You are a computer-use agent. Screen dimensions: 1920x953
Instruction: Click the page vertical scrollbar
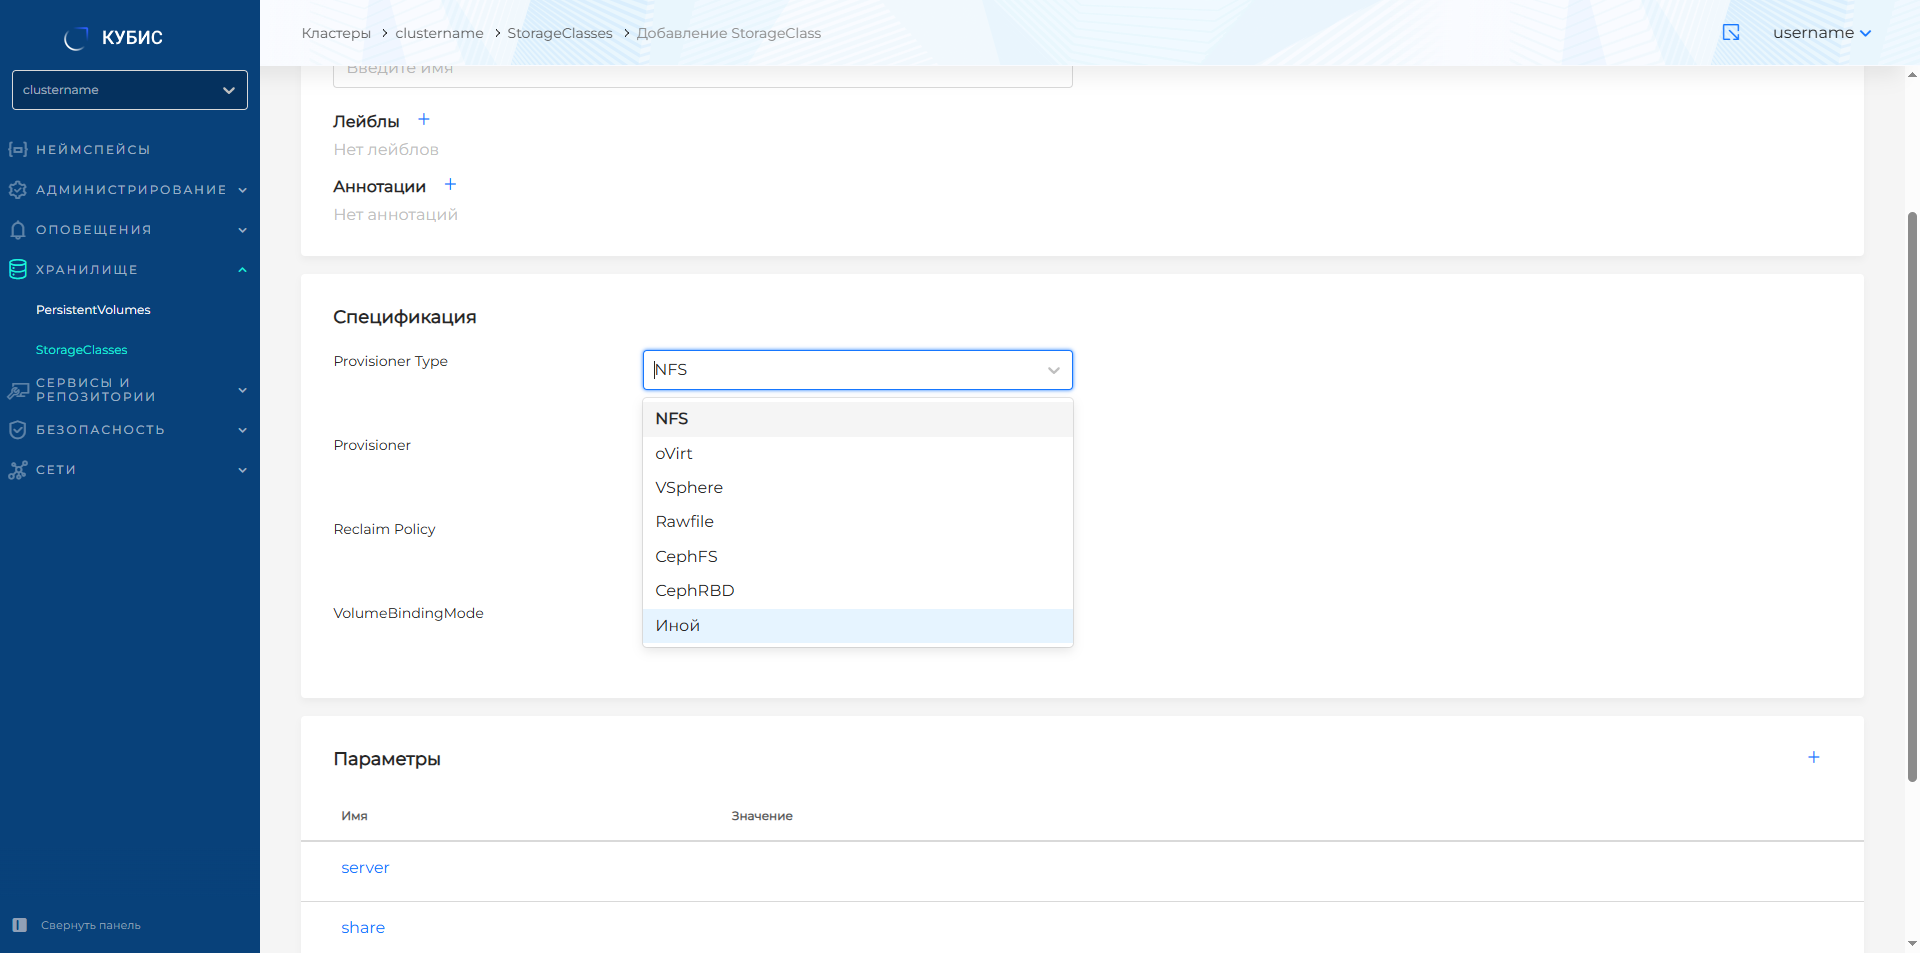click(1912, 495)
